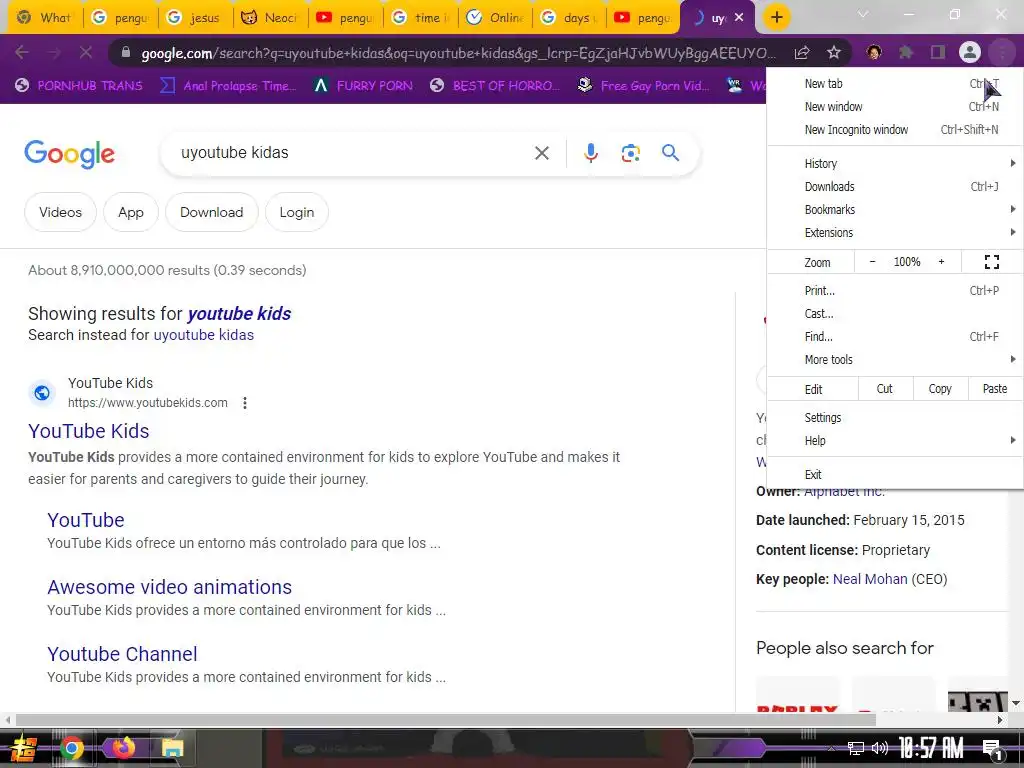The image size is (1024, 768).
Task: Share this page using the share icon
Action: pos(802,53)
